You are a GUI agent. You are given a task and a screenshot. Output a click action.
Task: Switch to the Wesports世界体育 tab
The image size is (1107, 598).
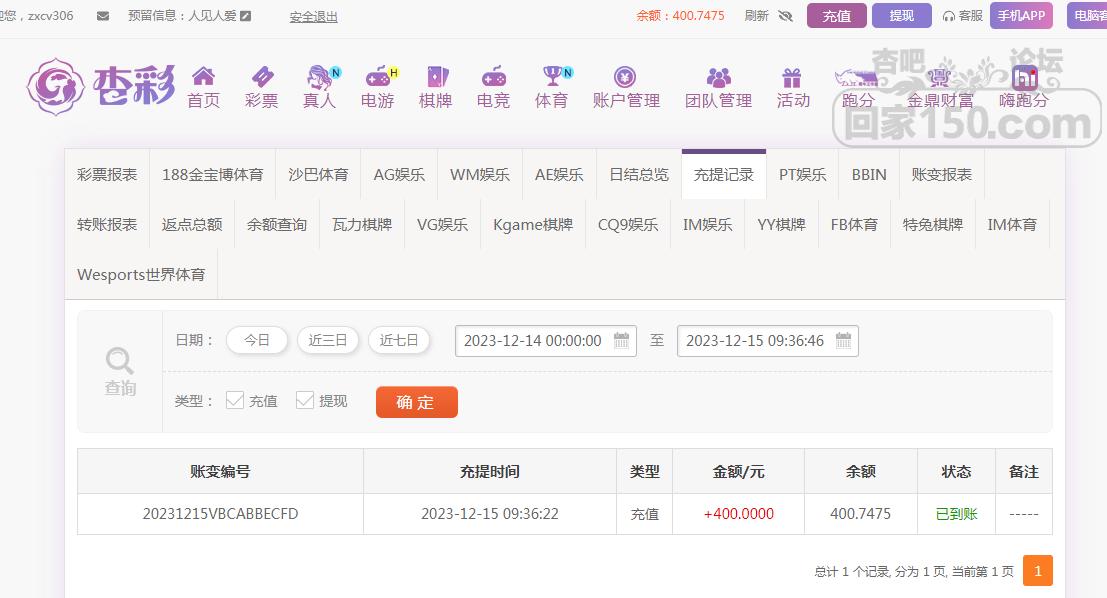[x=141, y=275]
